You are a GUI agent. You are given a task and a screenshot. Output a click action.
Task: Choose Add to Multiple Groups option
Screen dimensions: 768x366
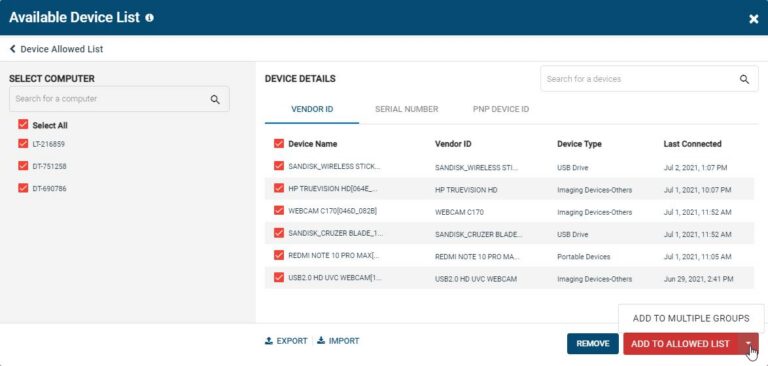[691, 318]
